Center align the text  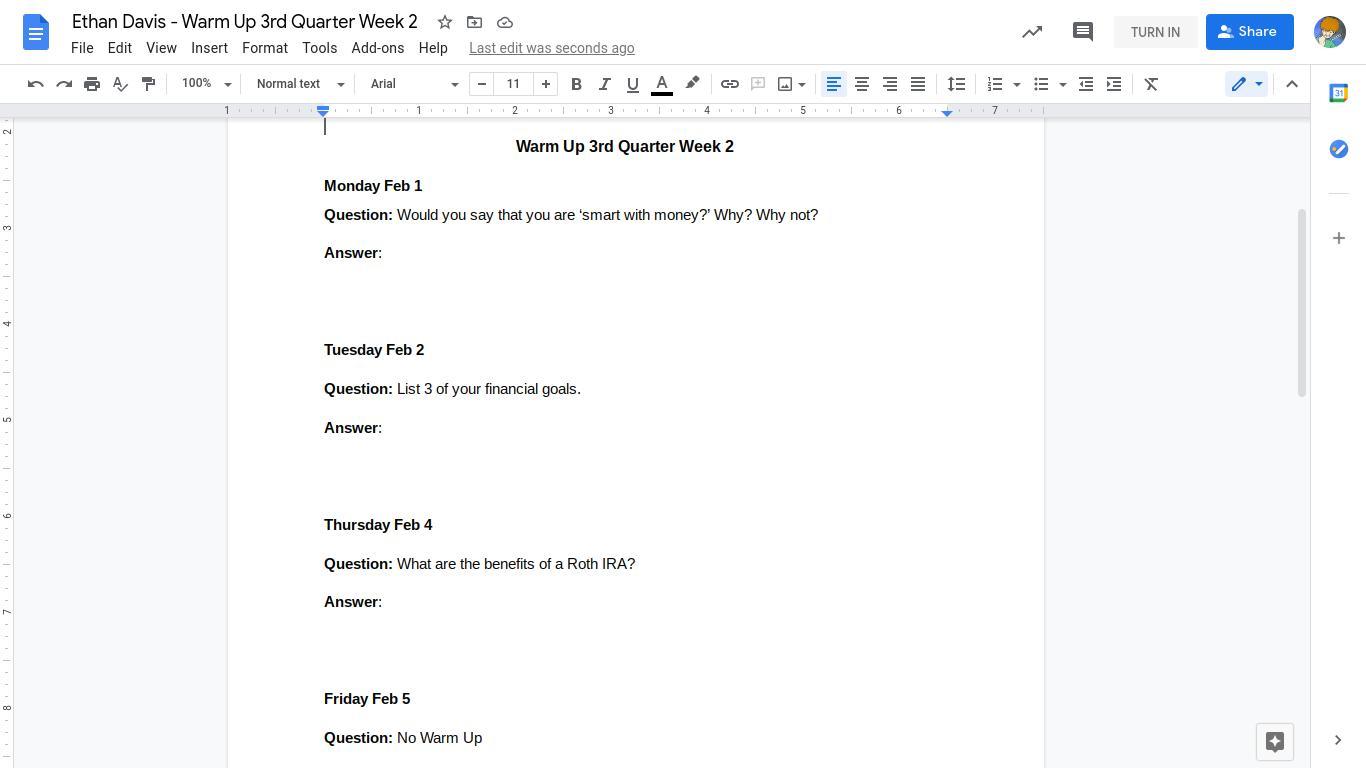coord(861,84)
